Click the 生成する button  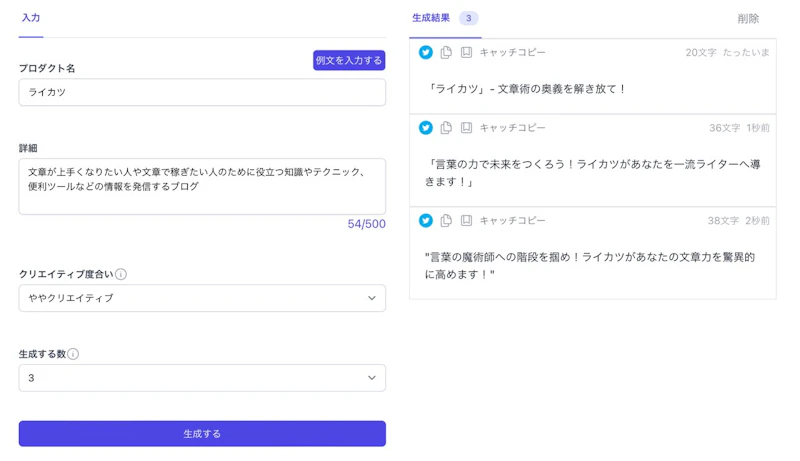click(x=202, y=434)
